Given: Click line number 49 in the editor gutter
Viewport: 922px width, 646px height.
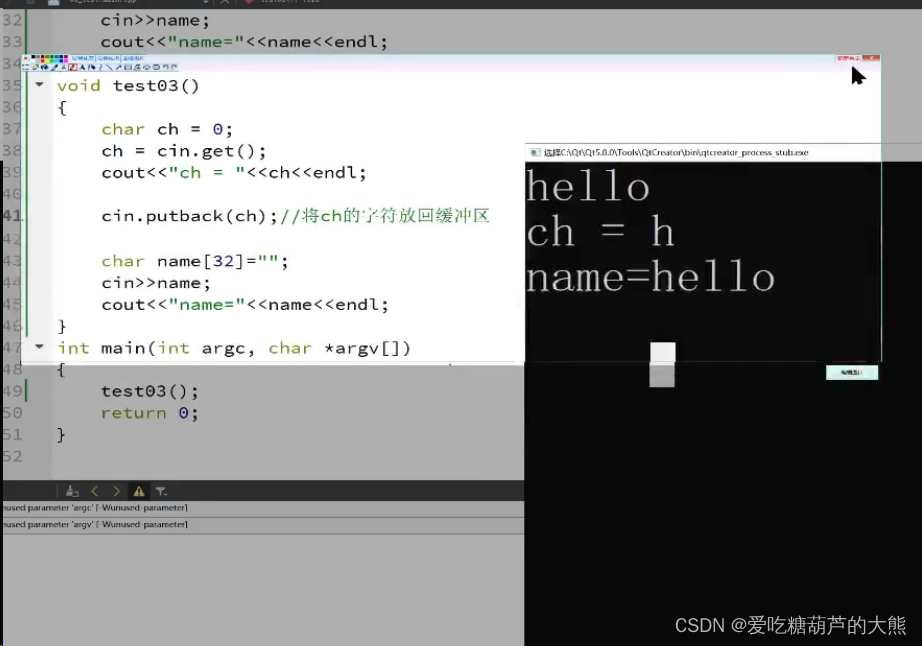Looking at the screenshot, I should (12, 391).
